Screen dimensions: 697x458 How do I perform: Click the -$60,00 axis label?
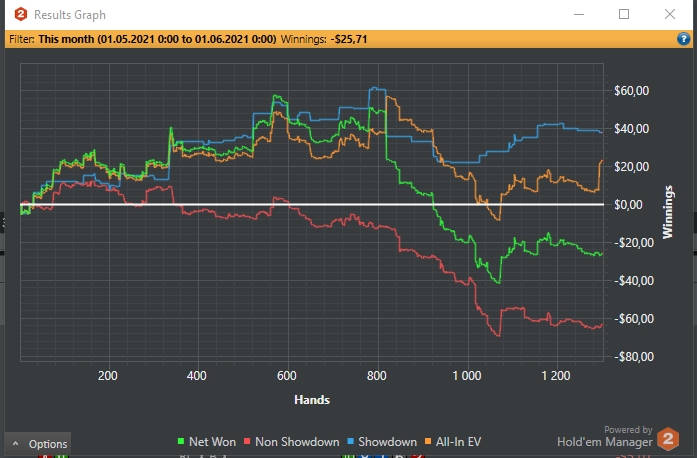coord(634,319)
